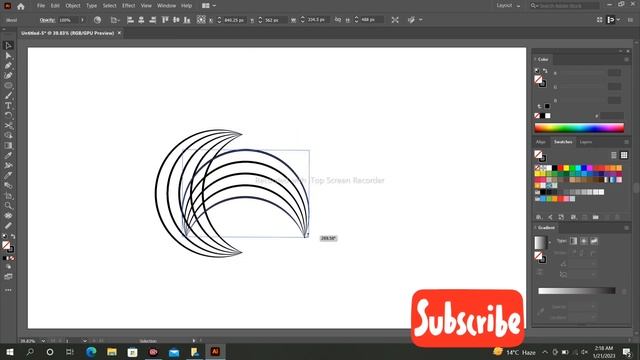Switch Swatches panel to list view
The width and height of the screenshot is (640, 360).
coord(614,155)
